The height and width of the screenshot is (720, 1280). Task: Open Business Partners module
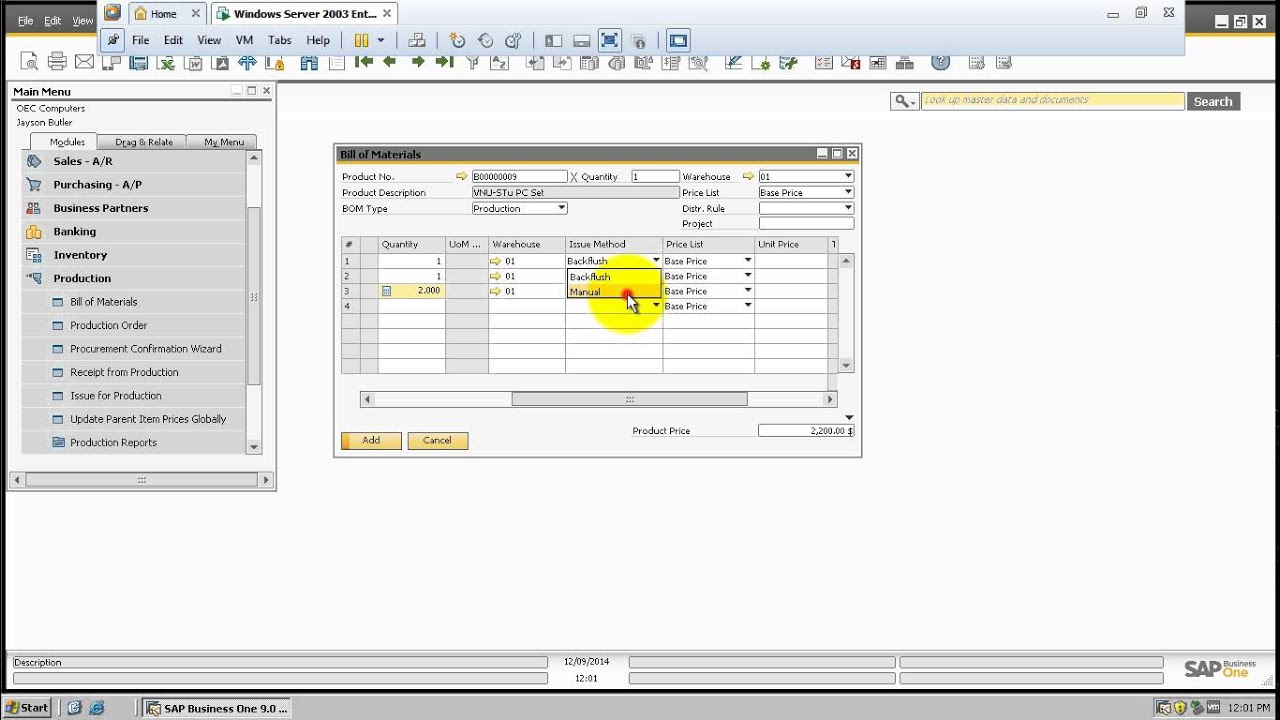(100, 208)
